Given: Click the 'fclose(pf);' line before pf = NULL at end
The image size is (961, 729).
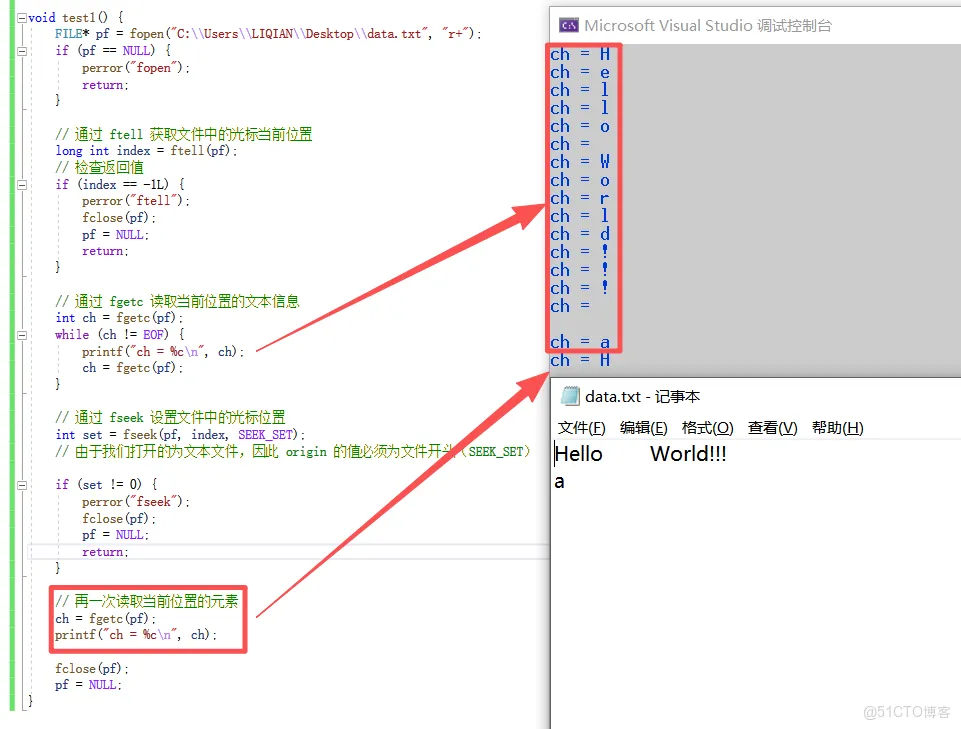Looking at the screenshot, I should click(x=92, y=668).
